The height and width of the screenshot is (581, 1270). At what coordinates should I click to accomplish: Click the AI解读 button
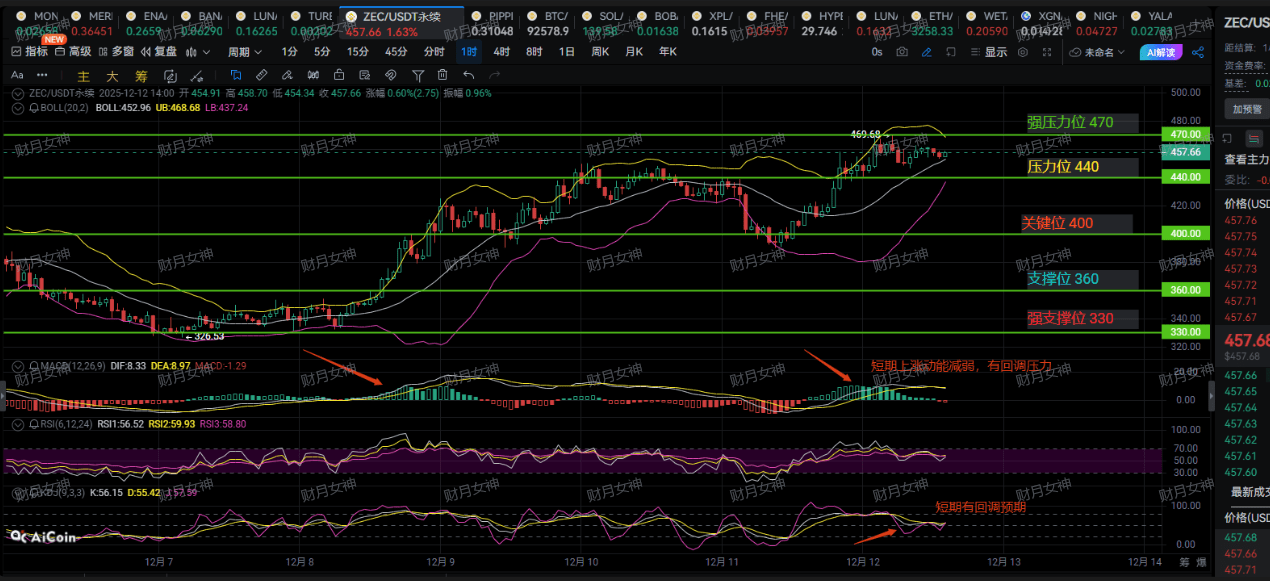coord(1160,52)
